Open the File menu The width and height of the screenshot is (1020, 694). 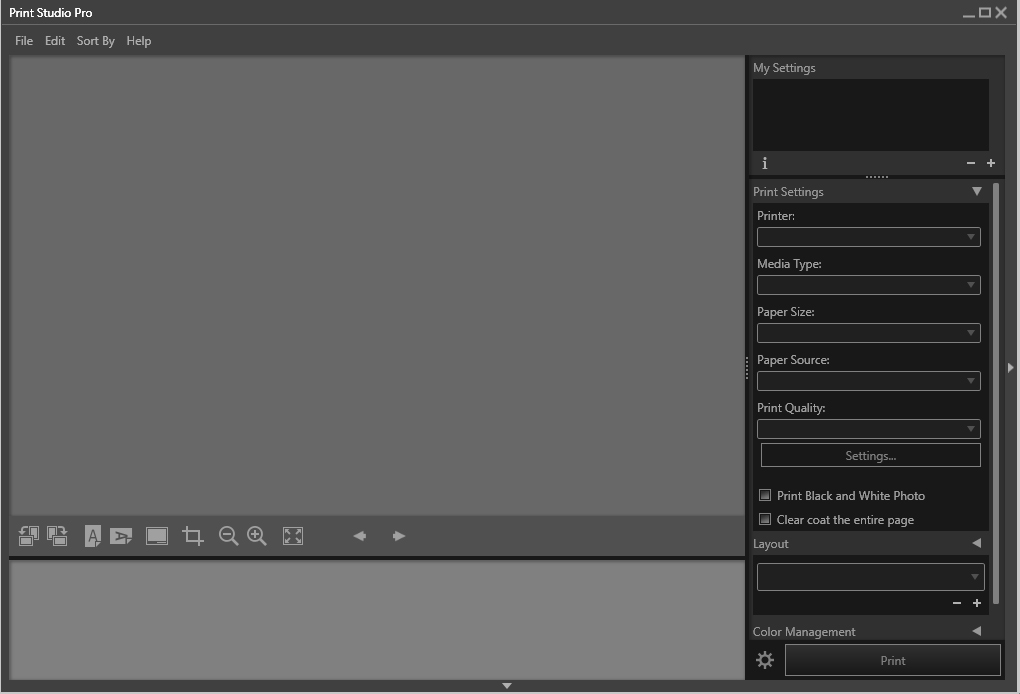point(23,41)
